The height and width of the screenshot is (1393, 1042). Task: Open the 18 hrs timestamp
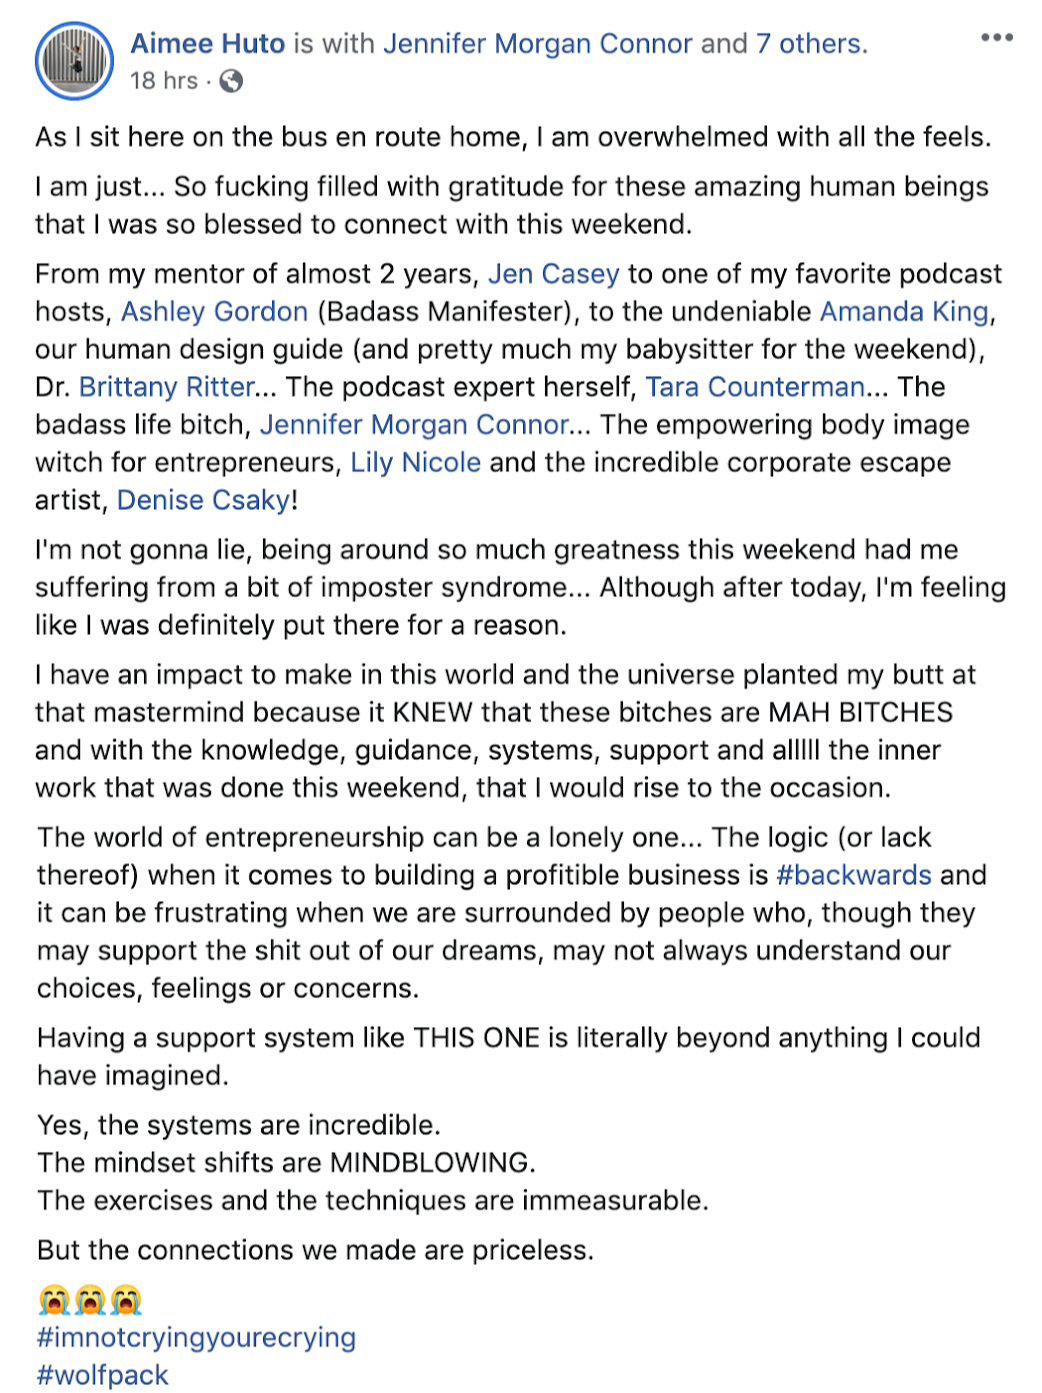(164, 81)
